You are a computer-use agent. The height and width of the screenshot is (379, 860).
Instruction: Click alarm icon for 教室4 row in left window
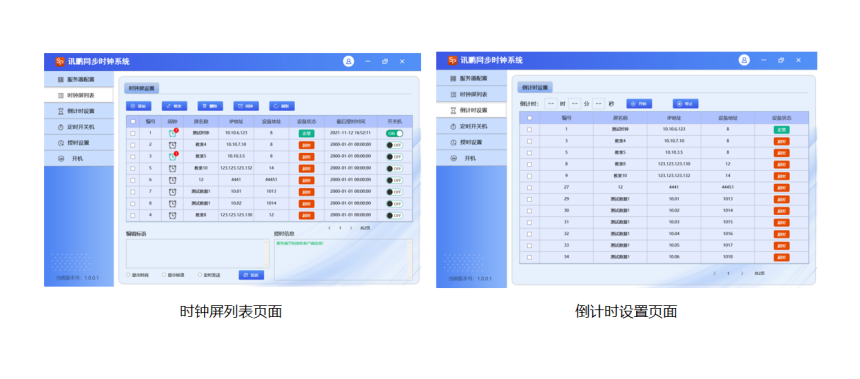(173, 145)
